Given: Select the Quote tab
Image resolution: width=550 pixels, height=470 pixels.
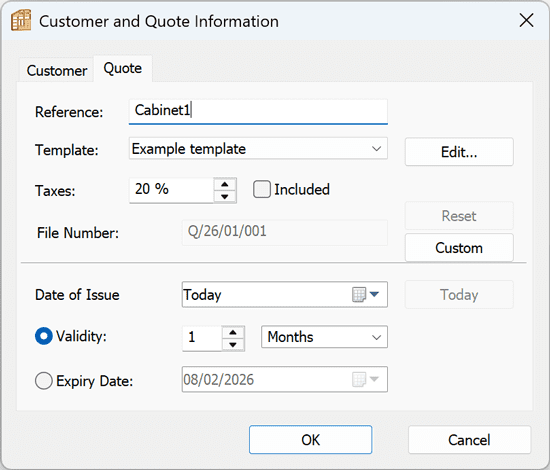Looking at the screenshot, I should (x=123, y=68).
